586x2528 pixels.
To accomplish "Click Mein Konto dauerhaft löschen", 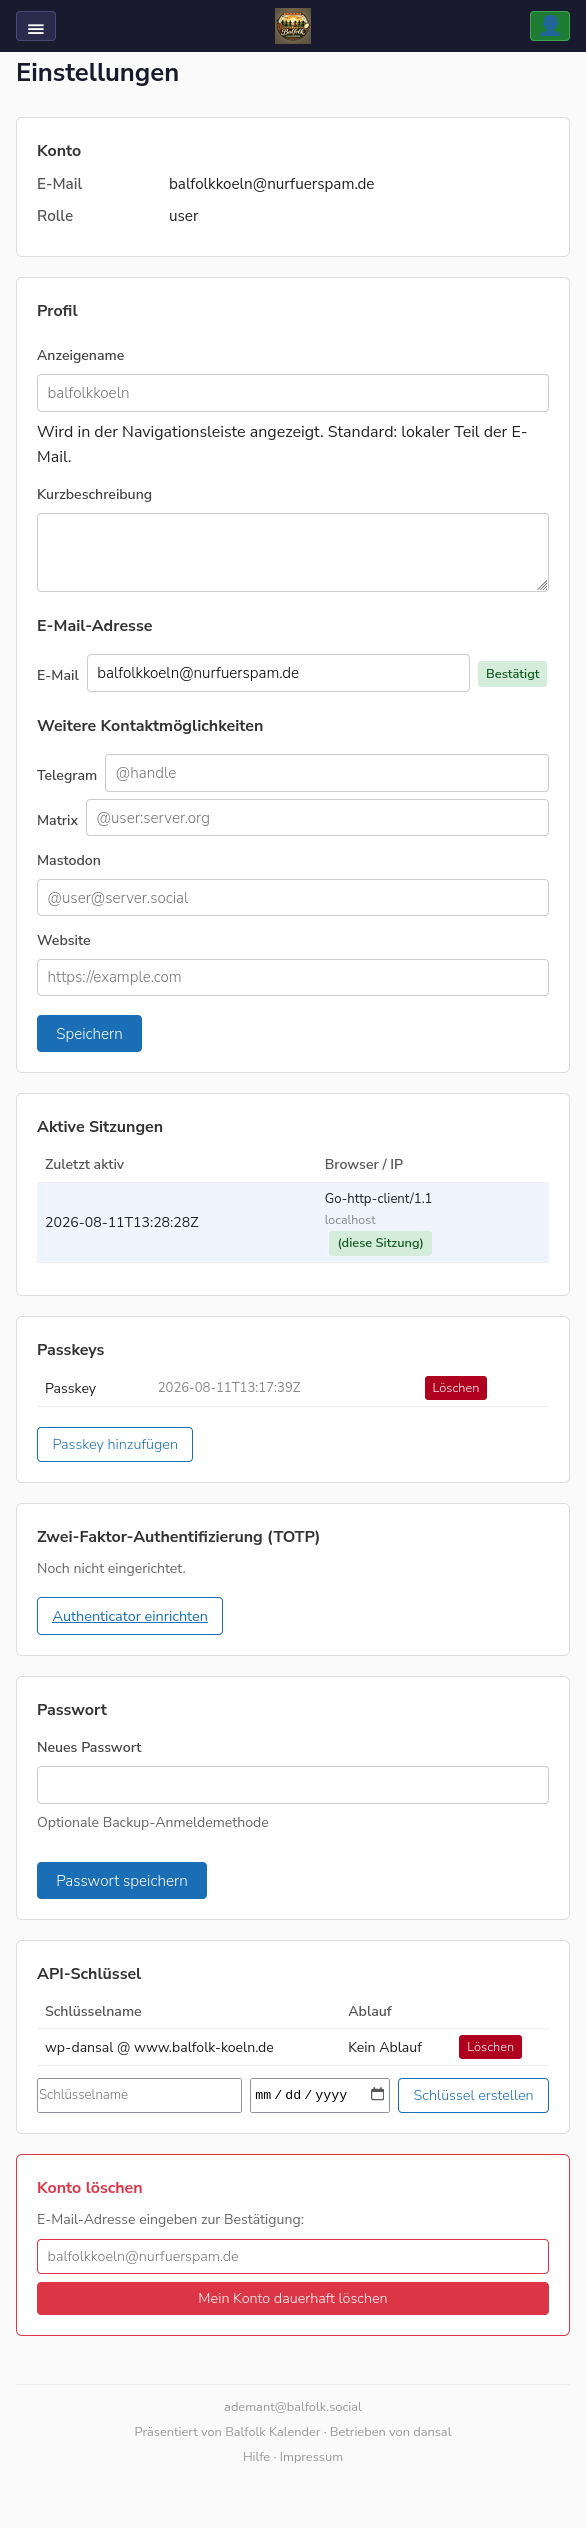I will tap(293, 2298).
